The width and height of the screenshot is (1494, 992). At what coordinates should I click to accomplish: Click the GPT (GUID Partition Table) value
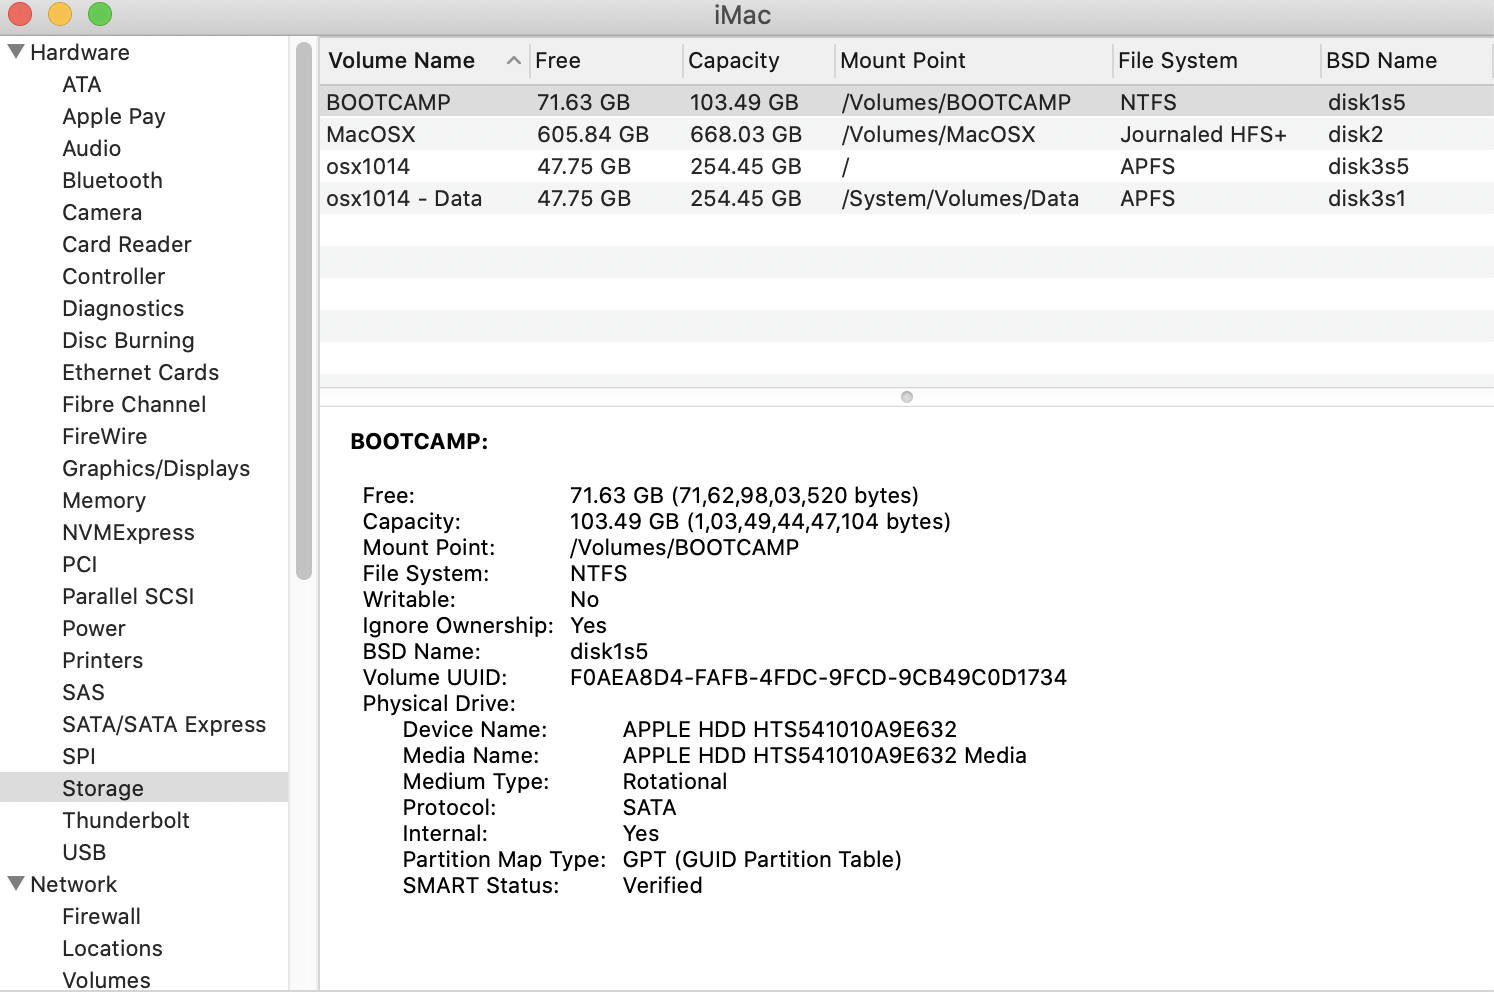coord(762,859)
